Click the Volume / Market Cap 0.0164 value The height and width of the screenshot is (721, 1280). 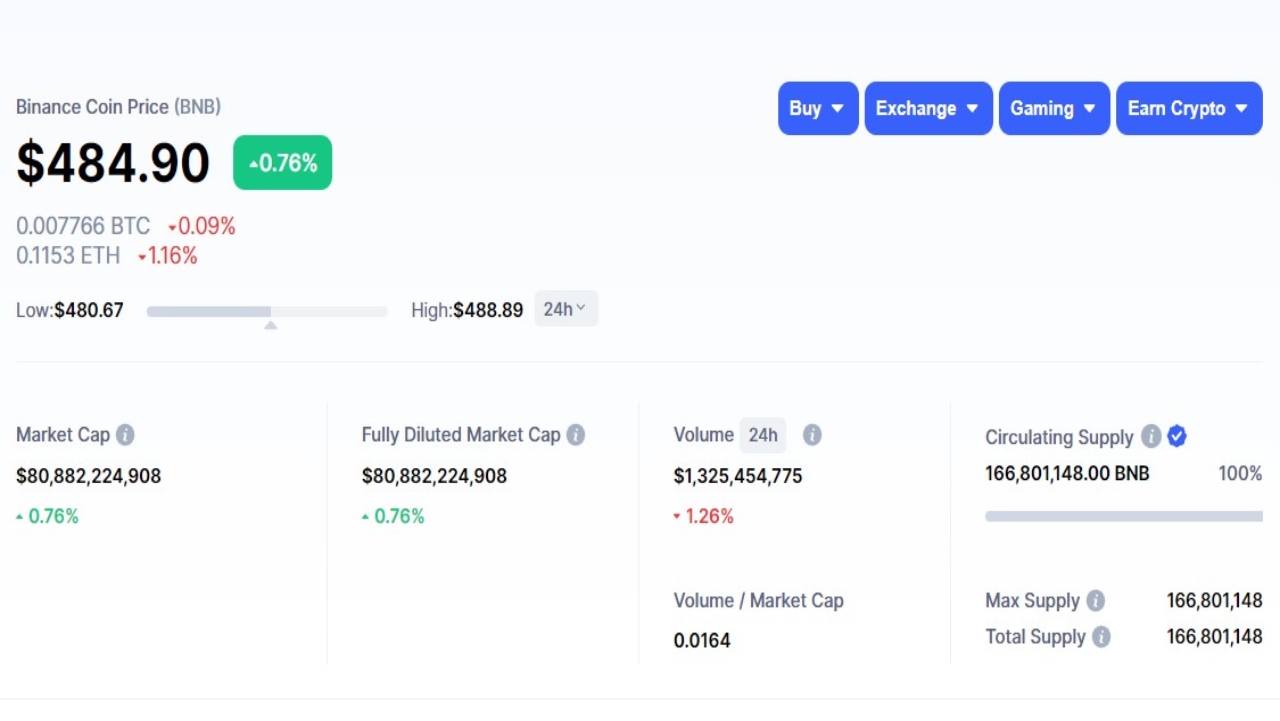click(702, 640)
